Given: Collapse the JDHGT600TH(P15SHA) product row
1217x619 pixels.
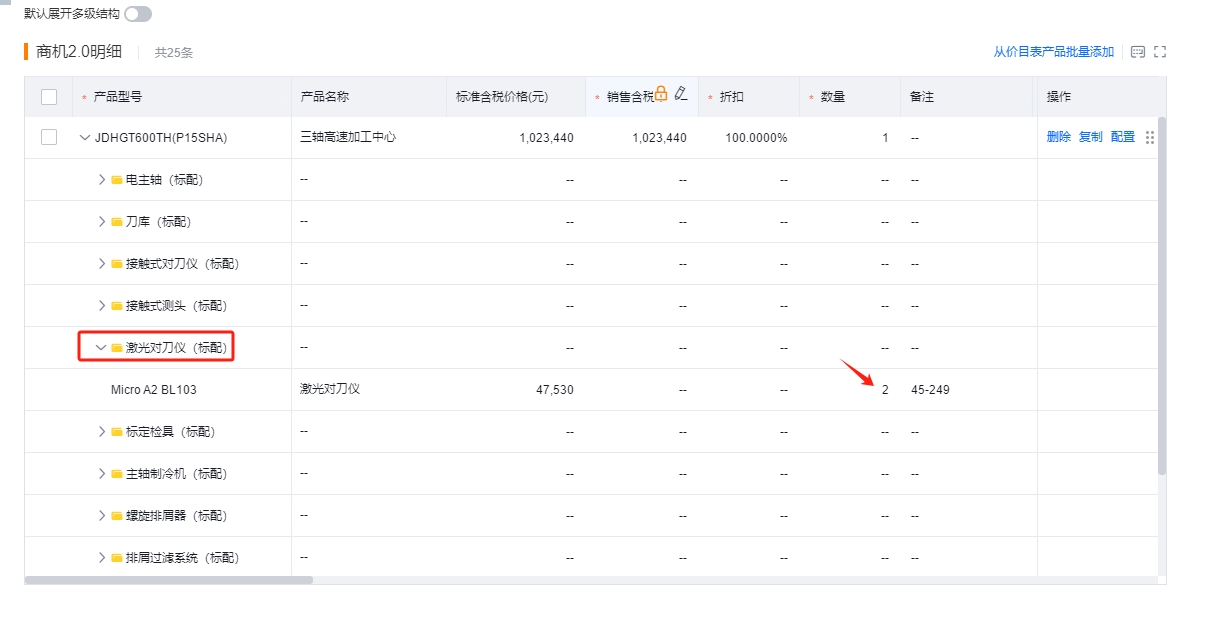Looking at the screenshot, I should pyautogui.click(x=85, y=138).
